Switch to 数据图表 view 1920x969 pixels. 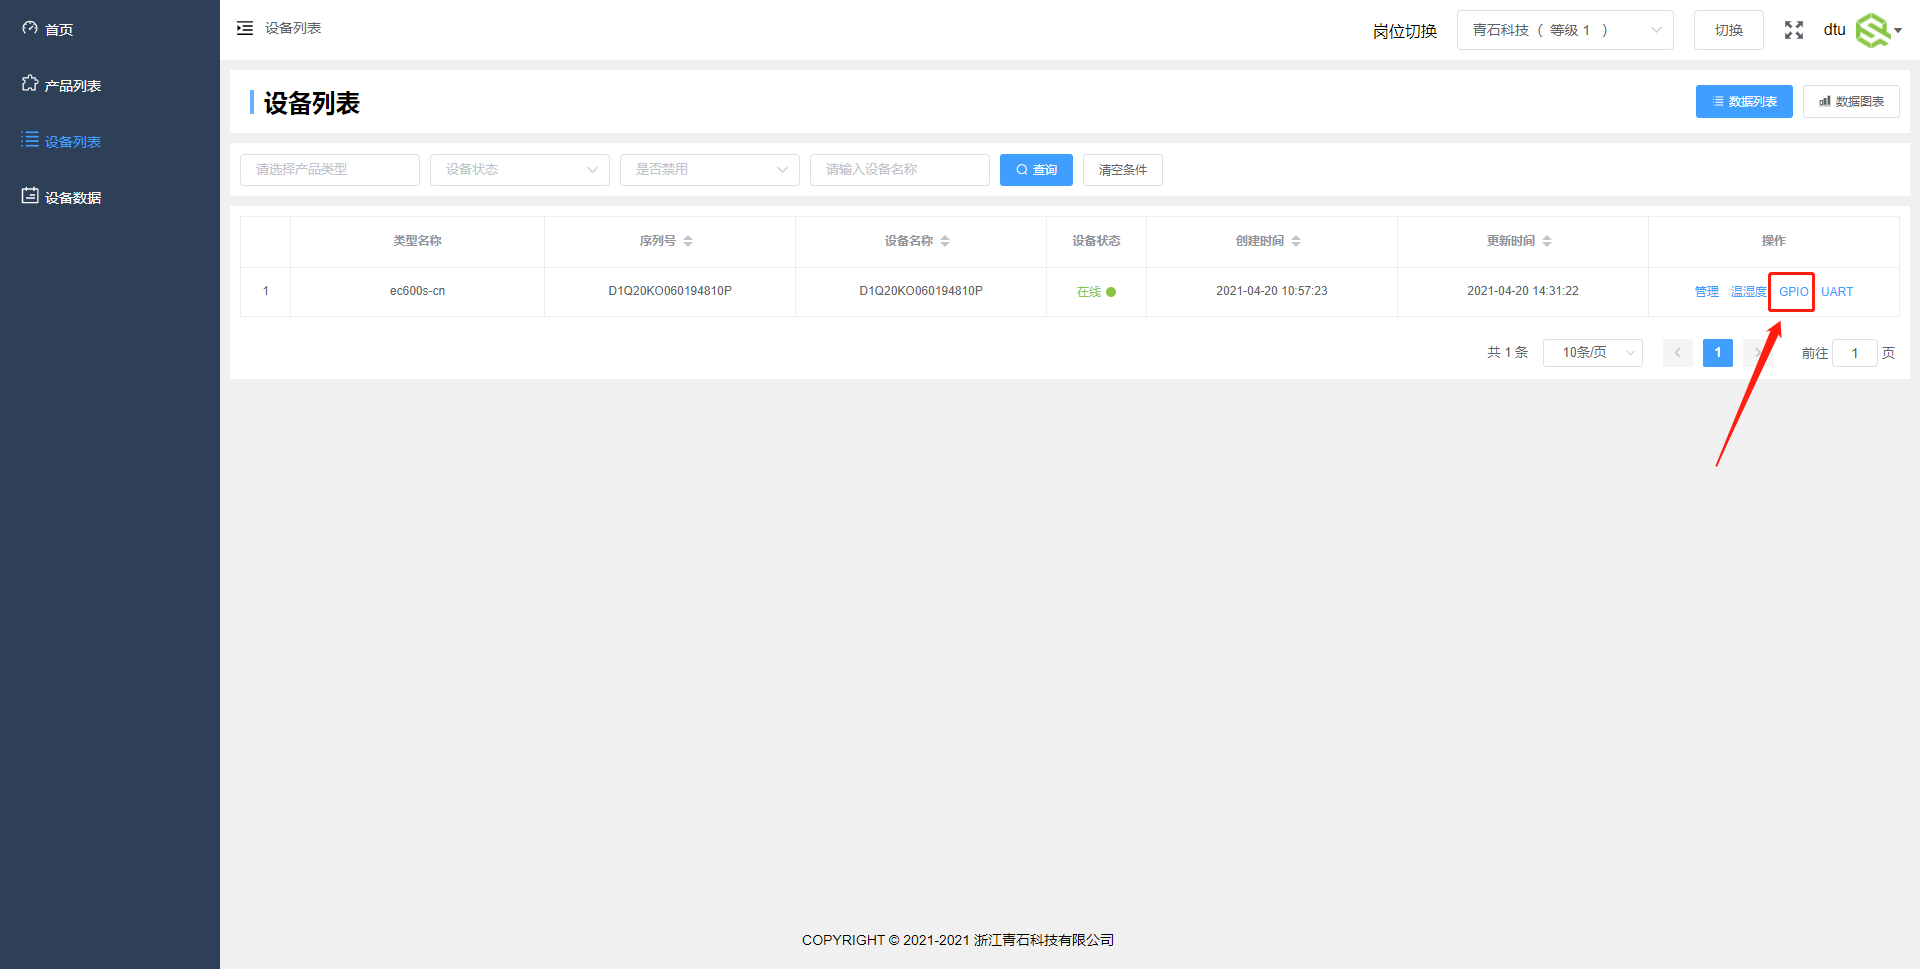pos(1850,102)
